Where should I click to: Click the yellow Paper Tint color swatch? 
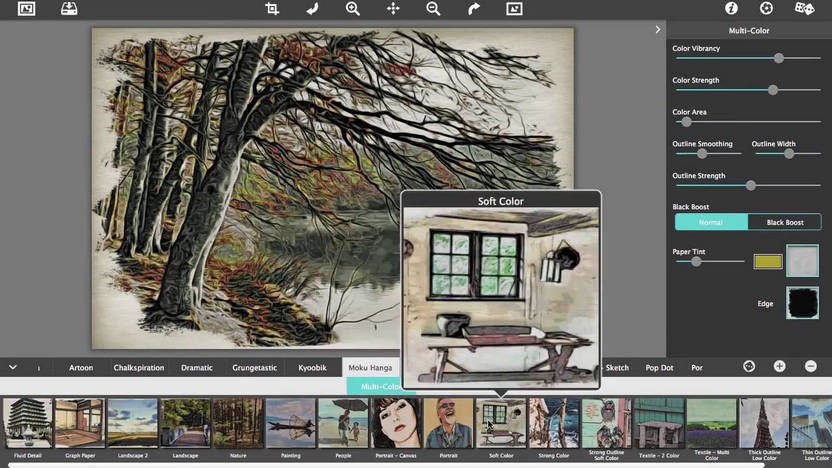(768, 261)
